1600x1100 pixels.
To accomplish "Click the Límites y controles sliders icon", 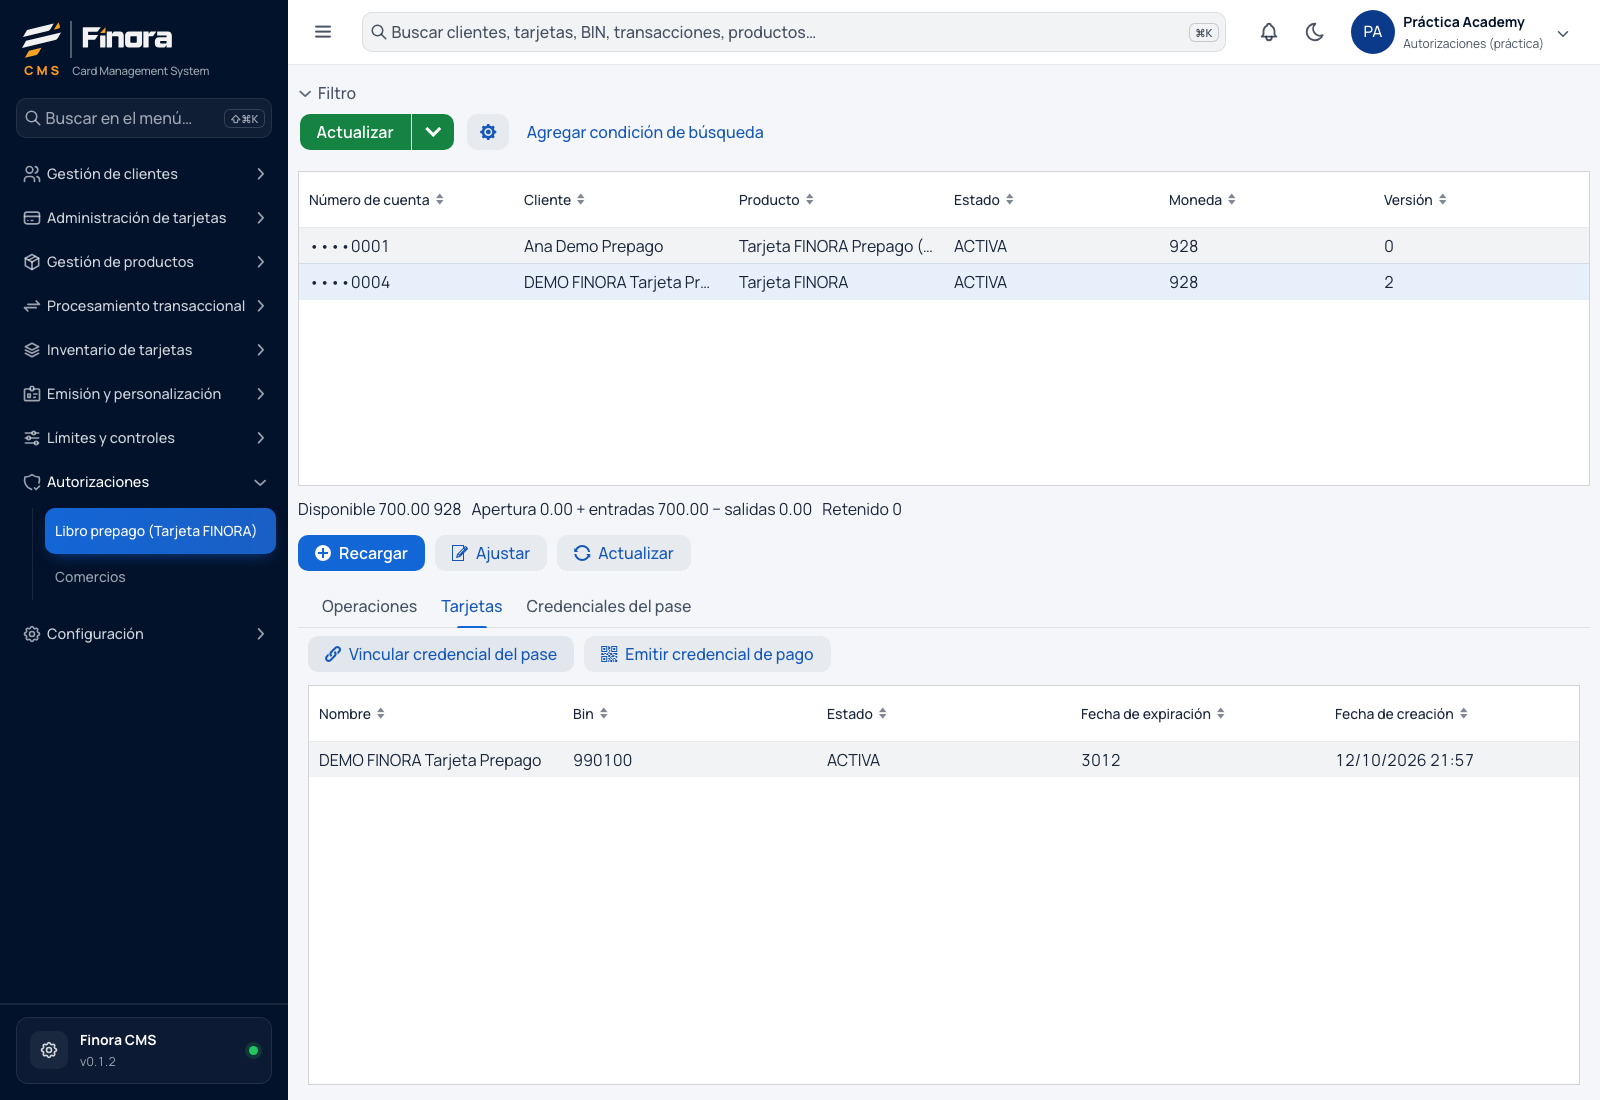I will tap(32, 438).
